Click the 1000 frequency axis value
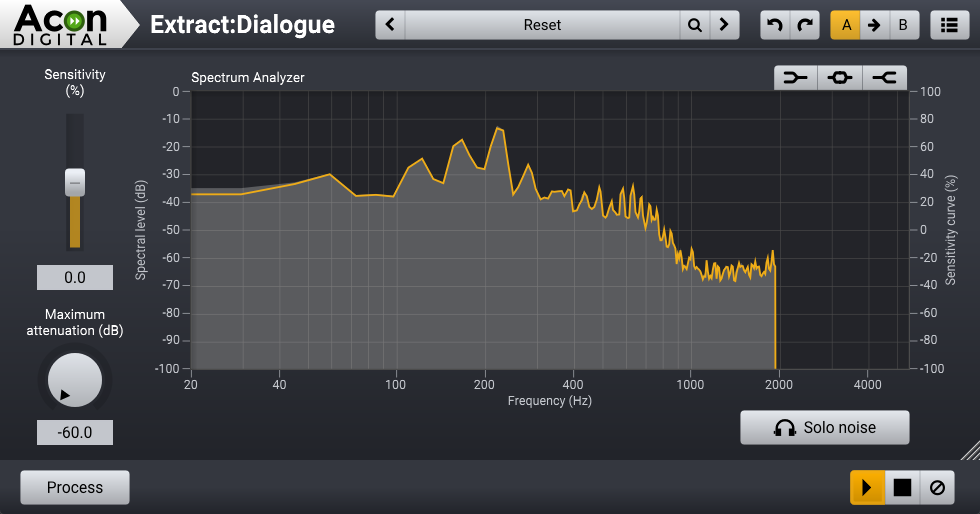 click(690, 385)
